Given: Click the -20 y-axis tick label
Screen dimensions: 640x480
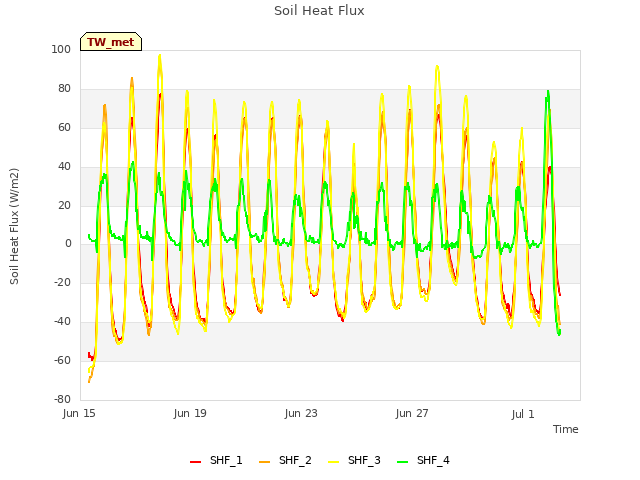Looking at the screenshot, I should pos(62,282).
